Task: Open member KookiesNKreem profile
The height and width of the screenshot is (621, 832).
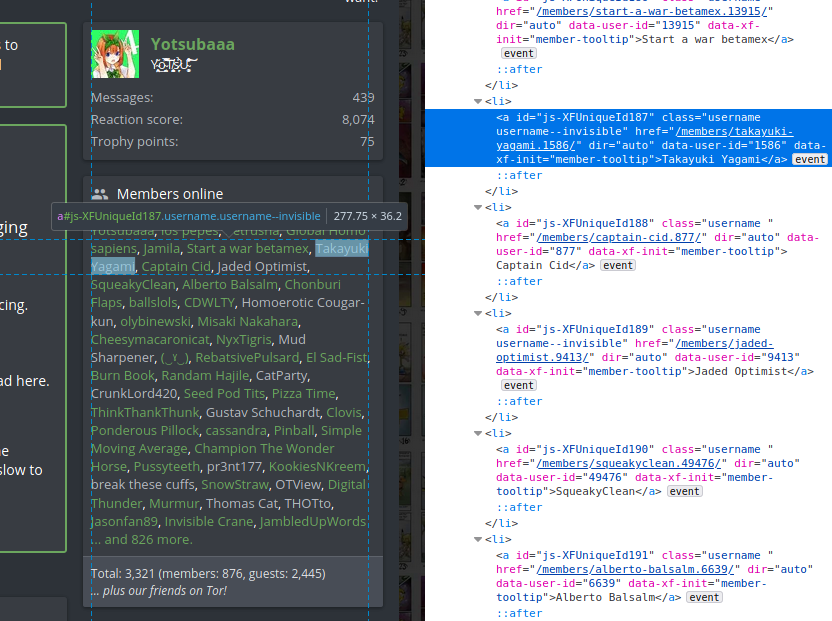Action: click(317, 467)
